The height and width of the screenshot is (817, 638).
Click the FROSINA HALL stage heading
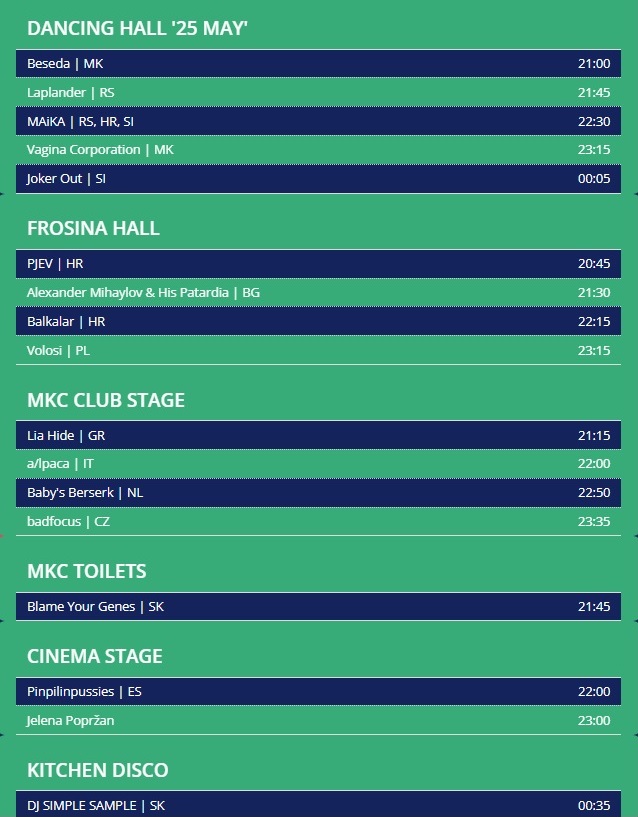93,228
